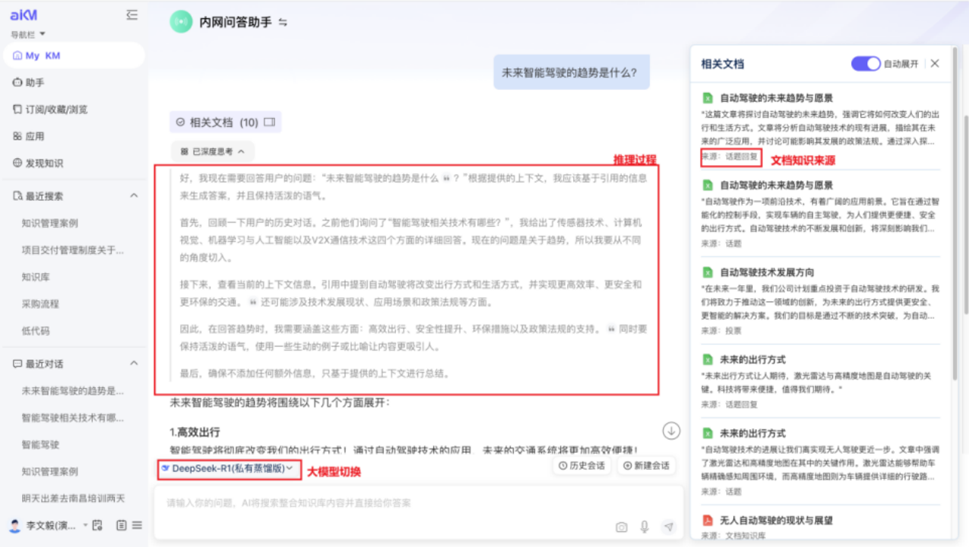Click the 历史会话 button
The width and height of the screenshot is (969, 547).
582,466
